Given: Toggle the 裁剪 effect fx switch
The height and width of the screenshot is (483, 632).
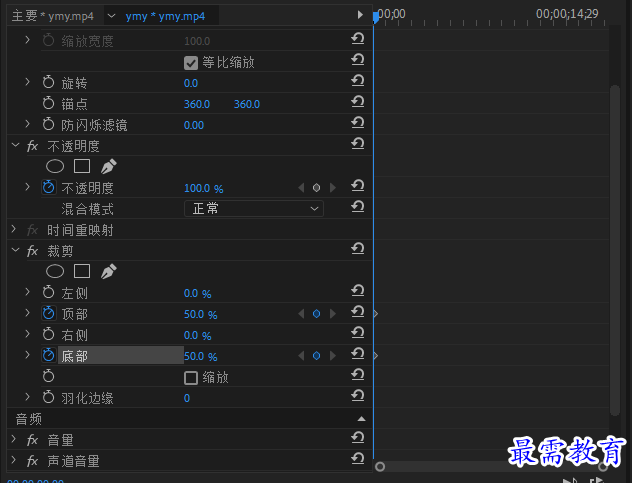Looking at the screenshot, I should pos(32,252).
